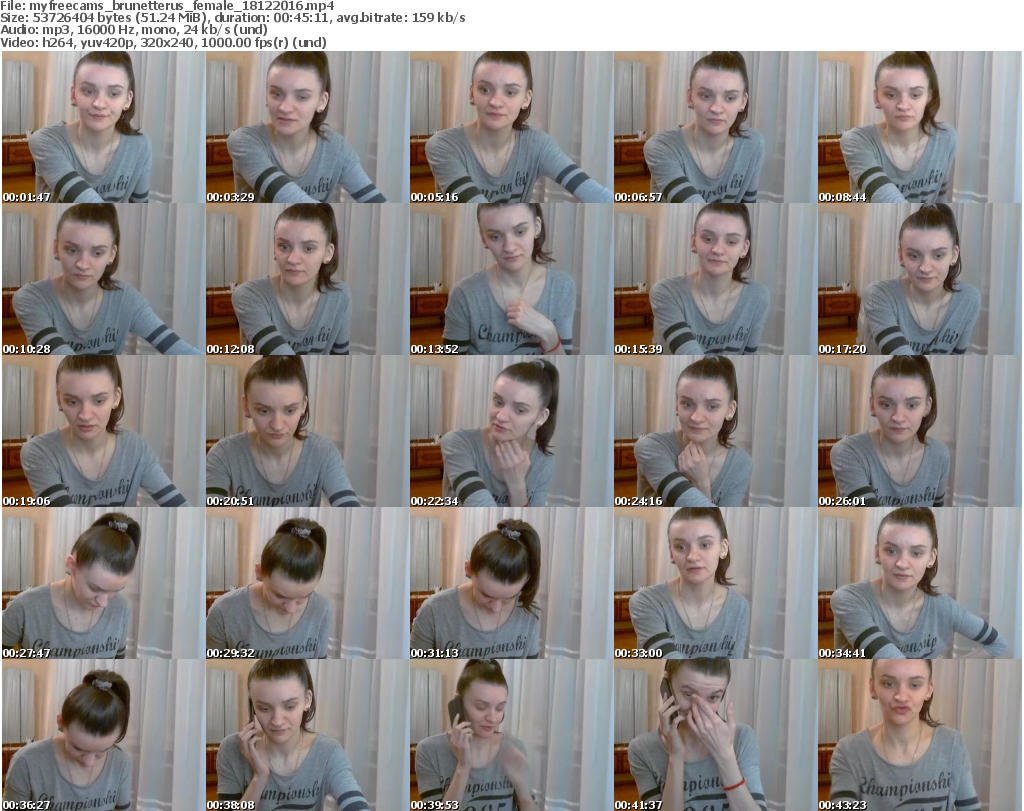Select the frame marked 00:34:41

tap(919, 583)
